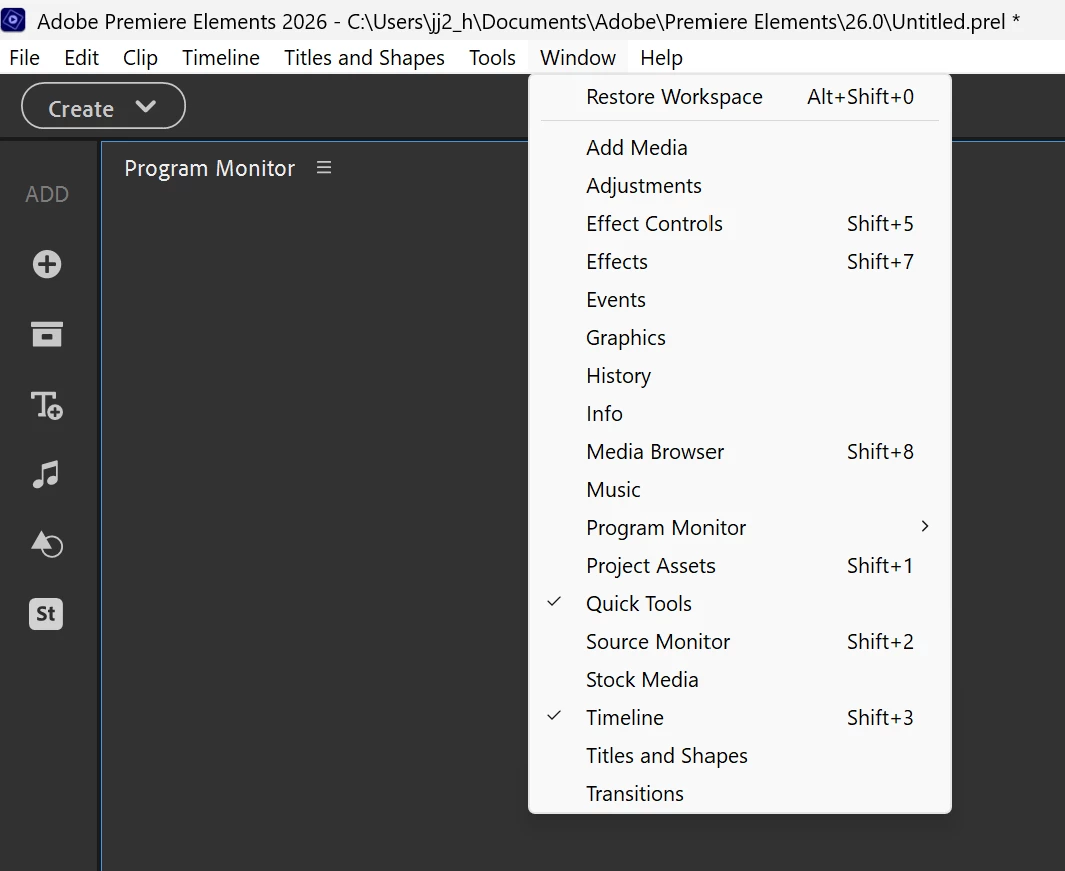Select Project Assets menu entry
Image resolution: width=1065 pixels, height=871 pixels.
[x=740, y=565]
